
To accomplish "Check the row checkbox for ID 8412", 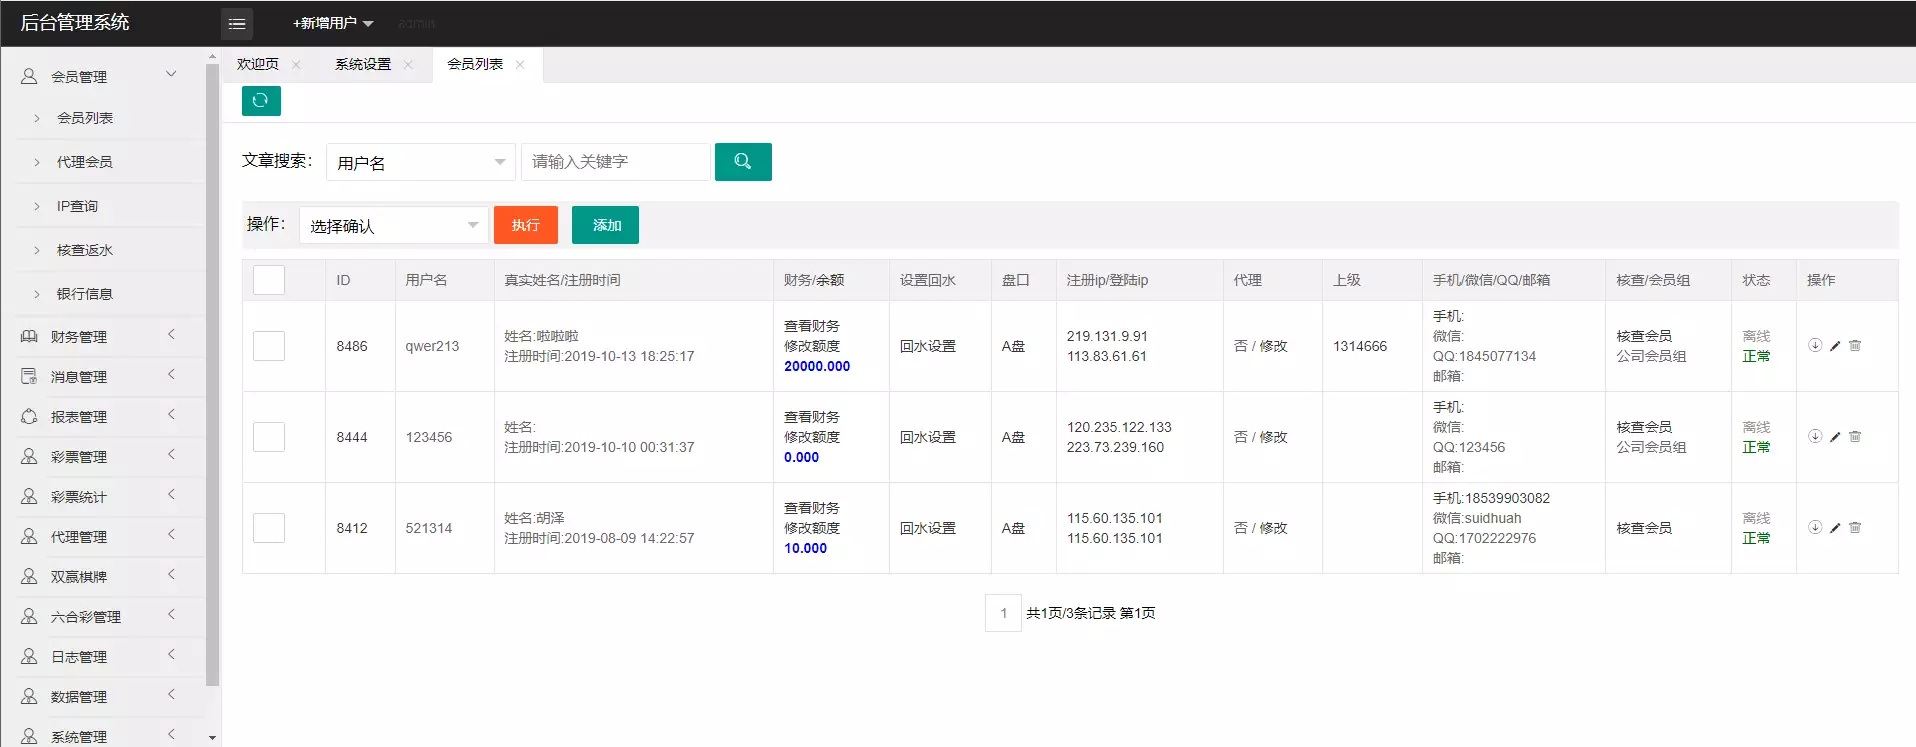I will pyautogui.click(x=269, y=528).
